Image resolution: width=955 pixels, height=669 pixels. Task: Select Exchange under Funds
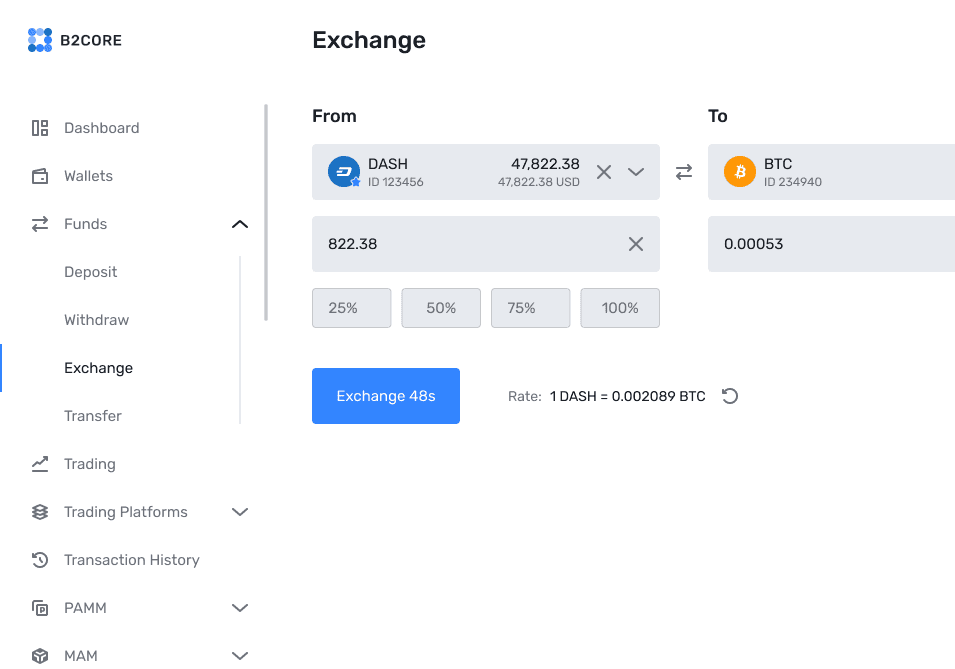98,368
